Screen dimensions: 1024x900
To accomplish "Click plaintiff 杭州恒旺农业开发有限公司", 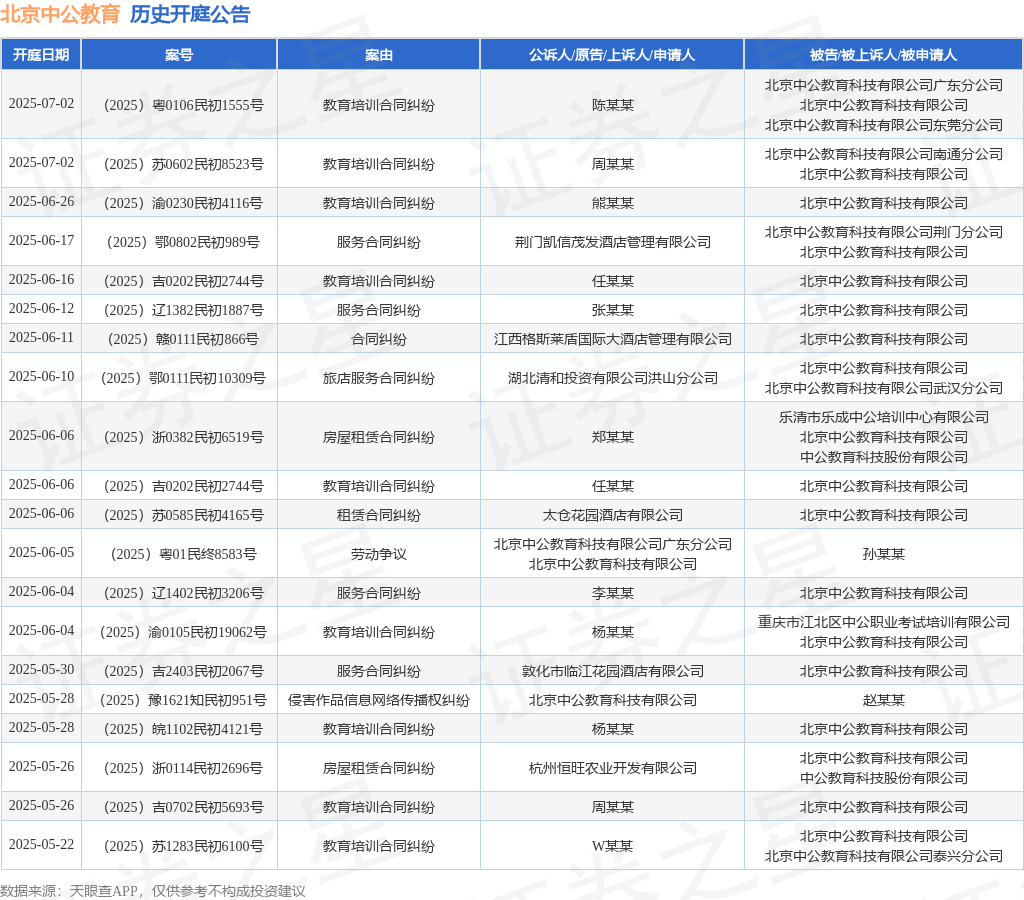I will click(613, 768).
